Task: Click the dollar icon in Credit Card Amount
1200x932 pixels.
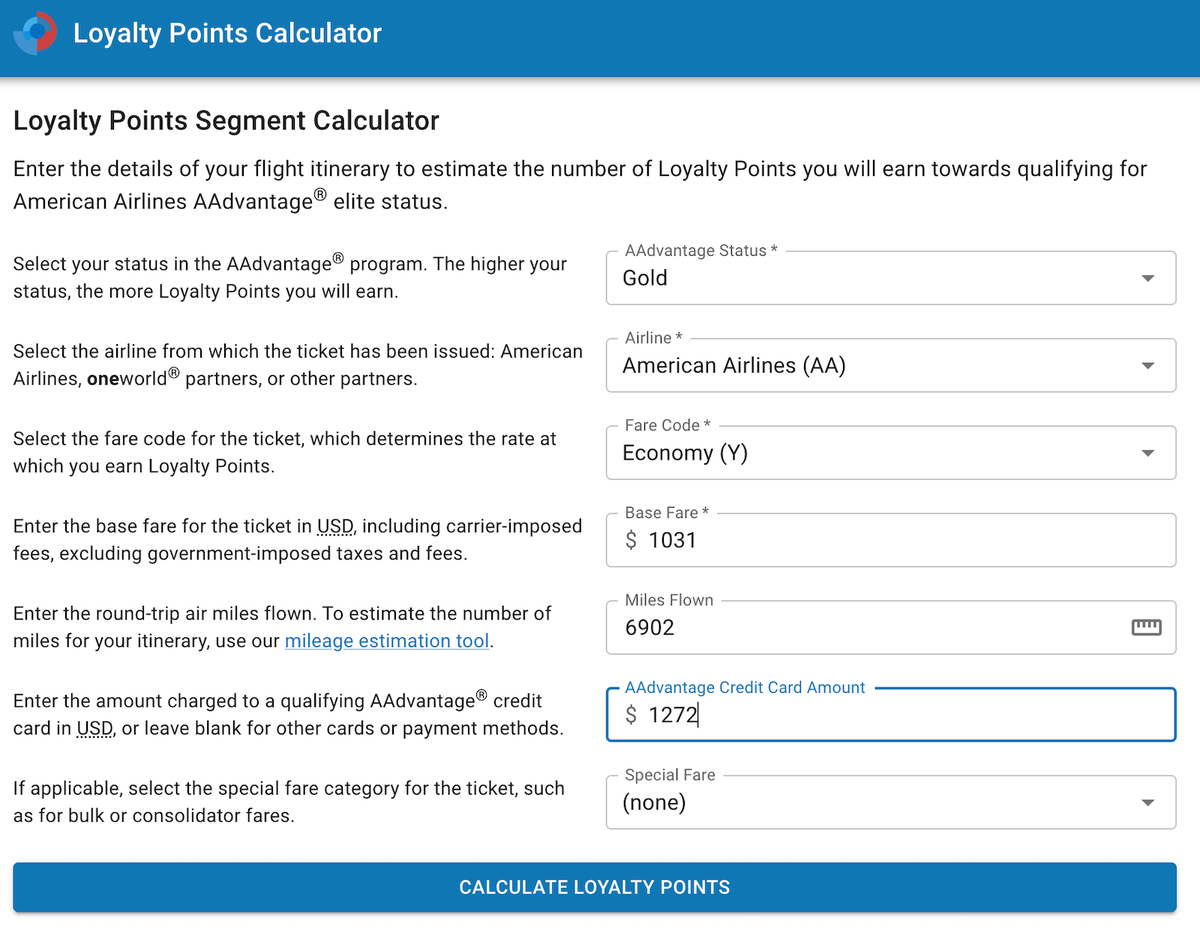Action: tap(631, 714)
